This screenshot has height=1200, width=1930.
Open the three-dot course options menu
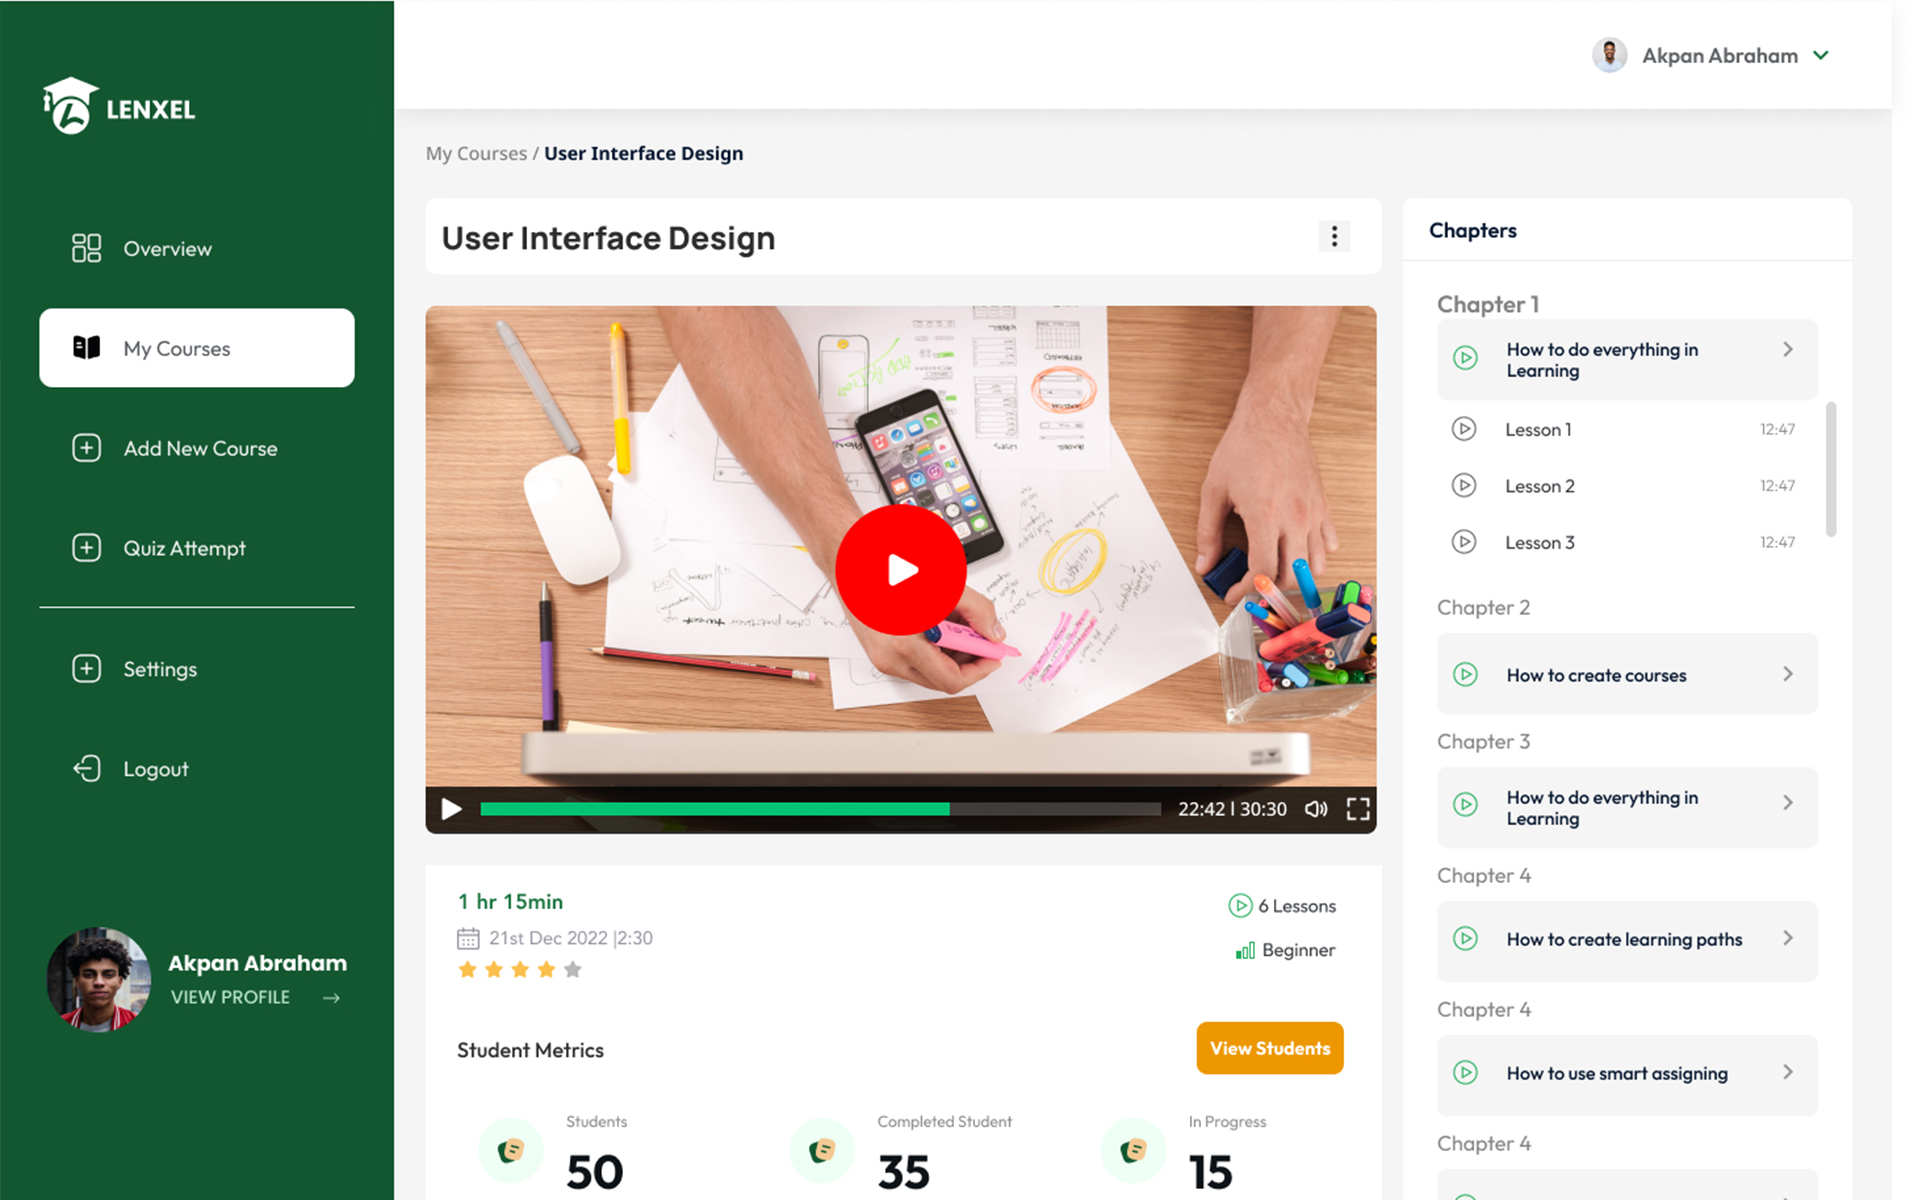tap(1333, 237)
